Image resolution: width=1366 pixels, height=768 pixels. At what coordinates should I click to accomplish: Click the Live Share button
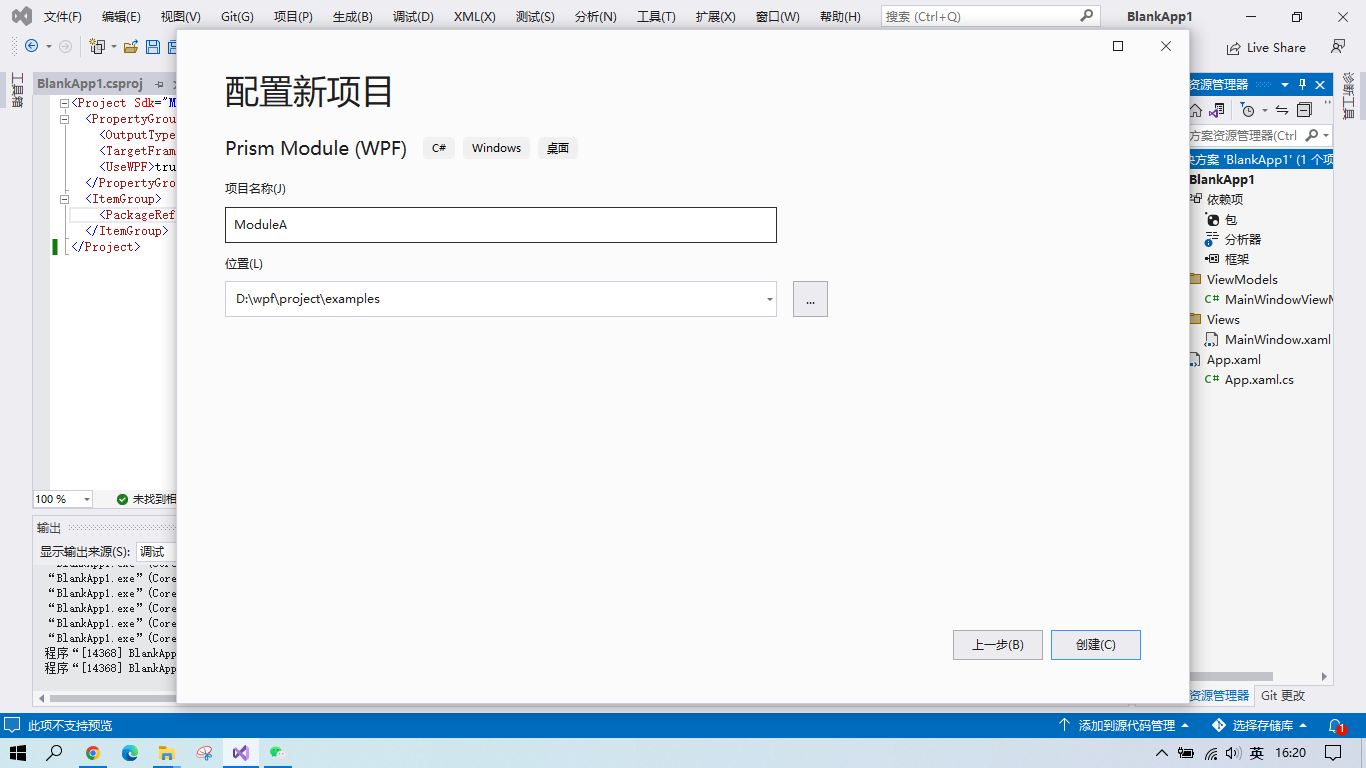pos(1265,47)
